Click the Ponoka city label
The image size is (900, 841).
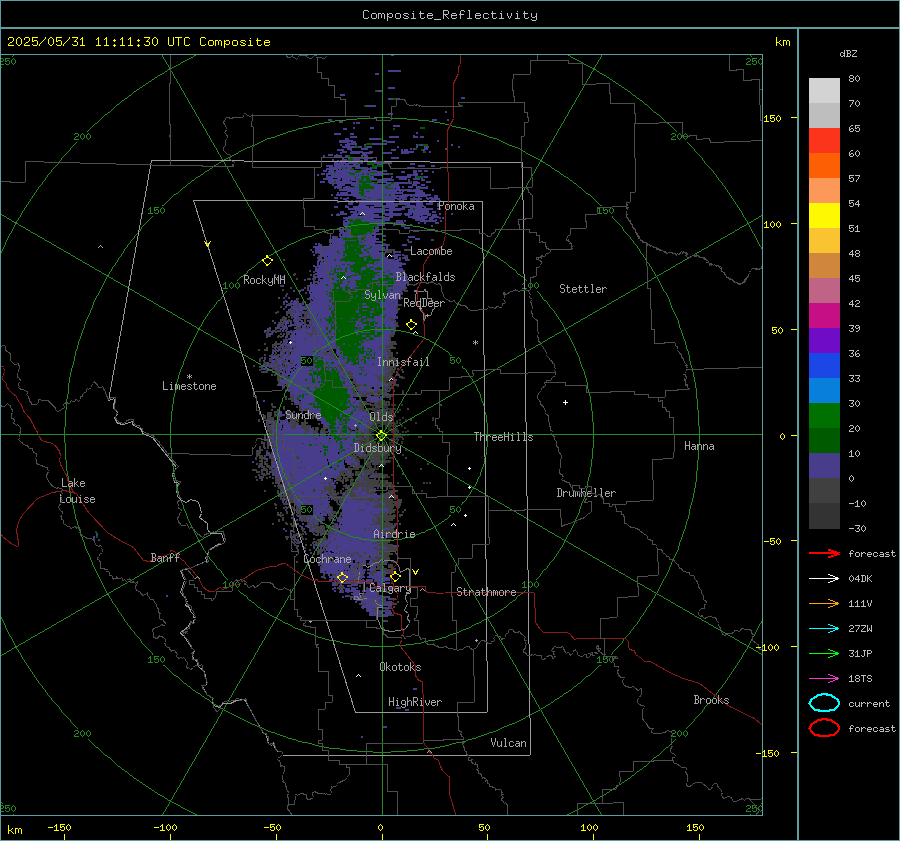click(456, 206)
